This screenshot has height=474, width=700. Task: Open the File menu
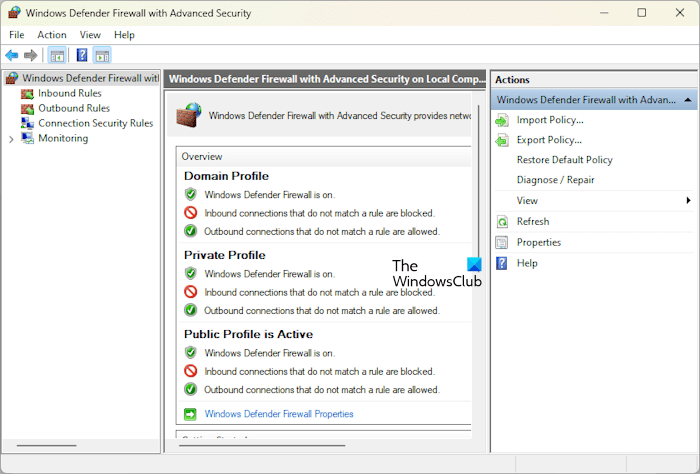click(x=17, y=35)
